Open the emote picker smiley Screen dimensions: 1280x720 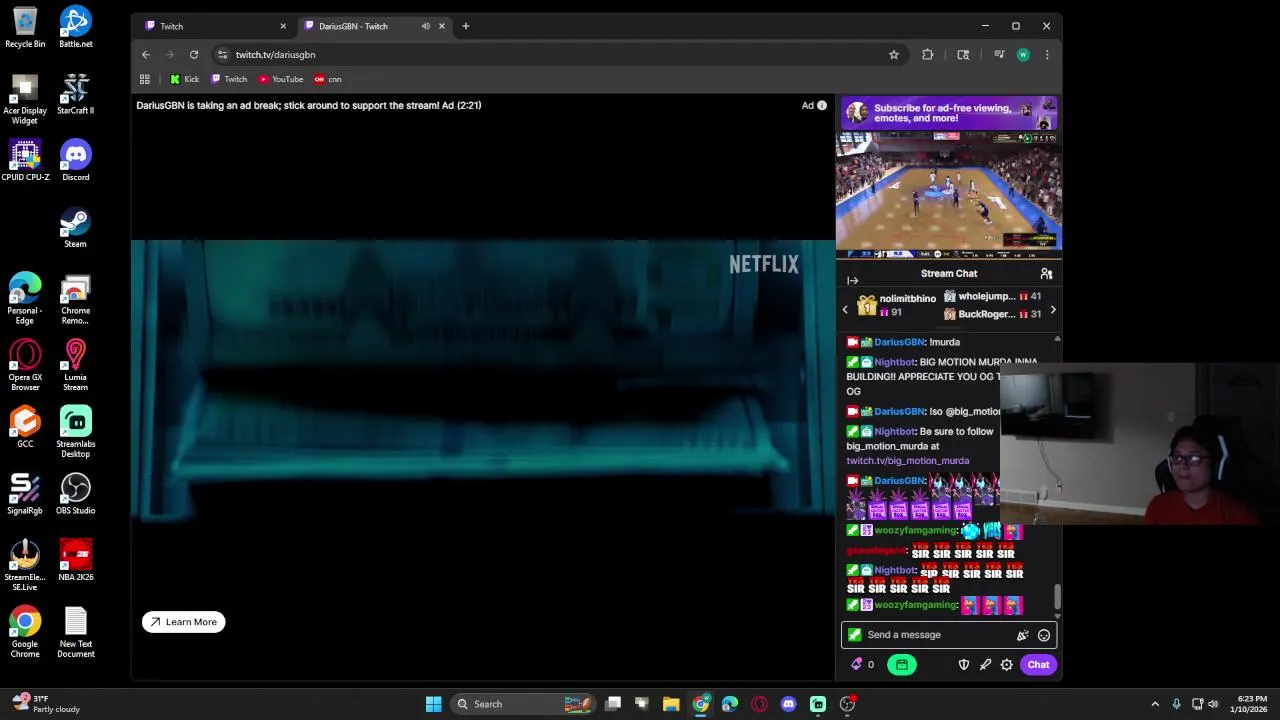(x=1044, y=635)
